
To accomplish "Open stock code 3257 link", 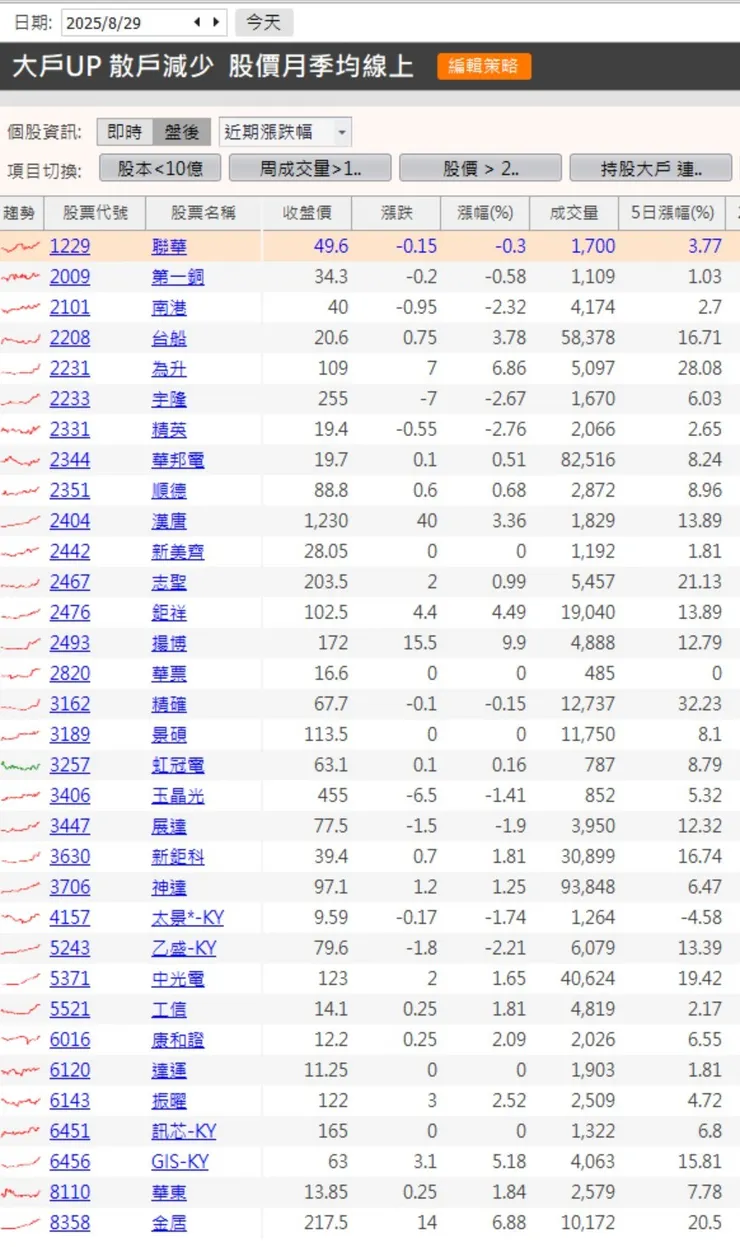I will pyautogui.click(x=70, y=765).
